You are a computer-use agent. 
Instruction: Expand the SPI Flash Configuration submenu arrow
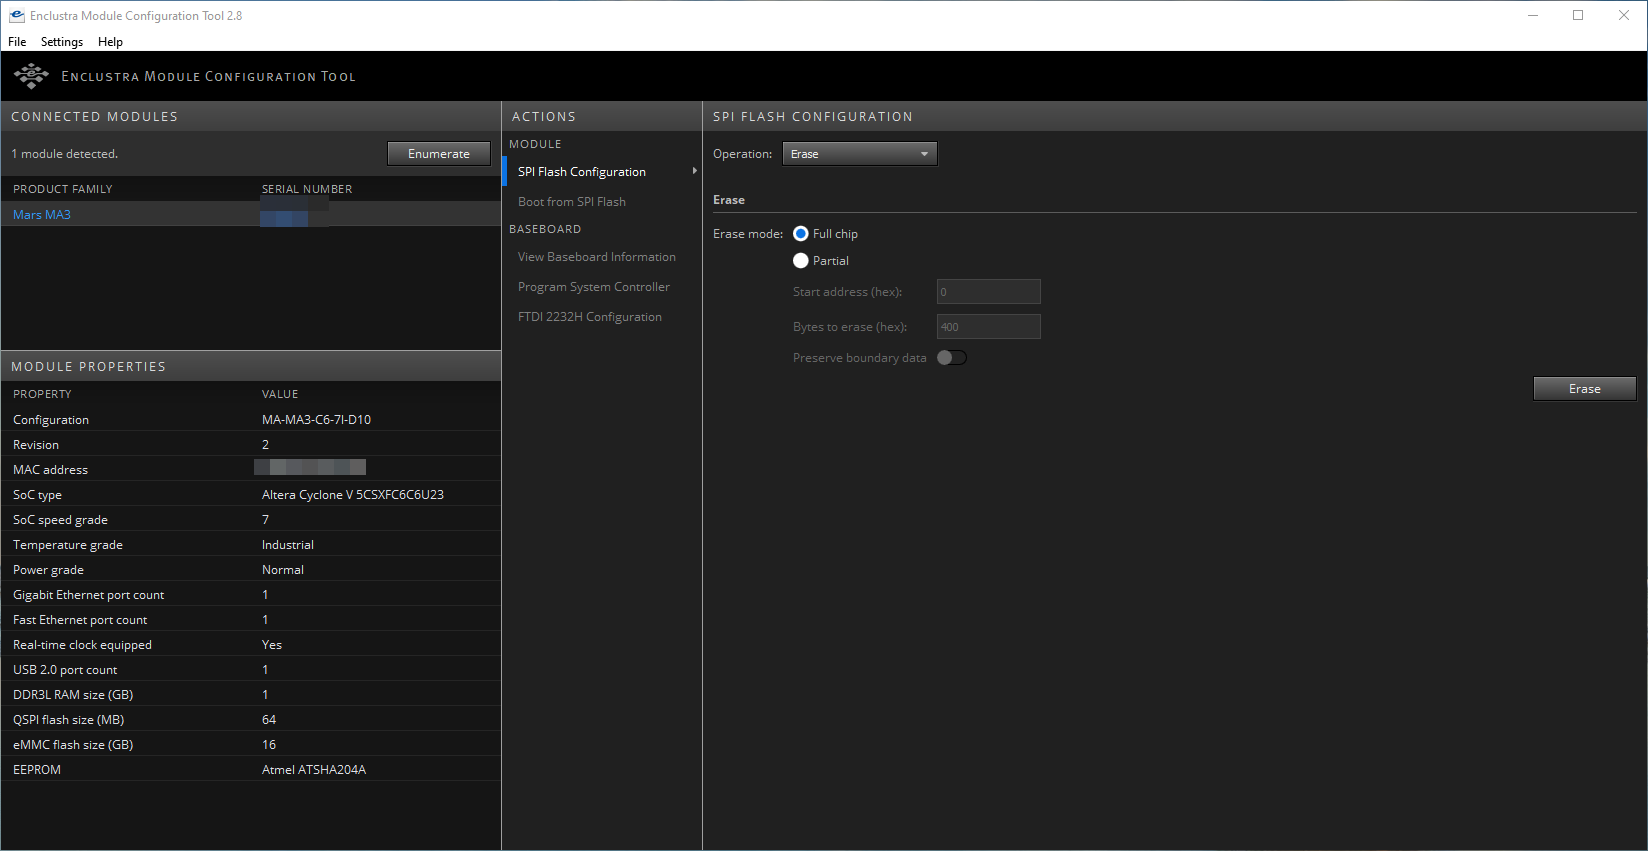tap(694, 171)
